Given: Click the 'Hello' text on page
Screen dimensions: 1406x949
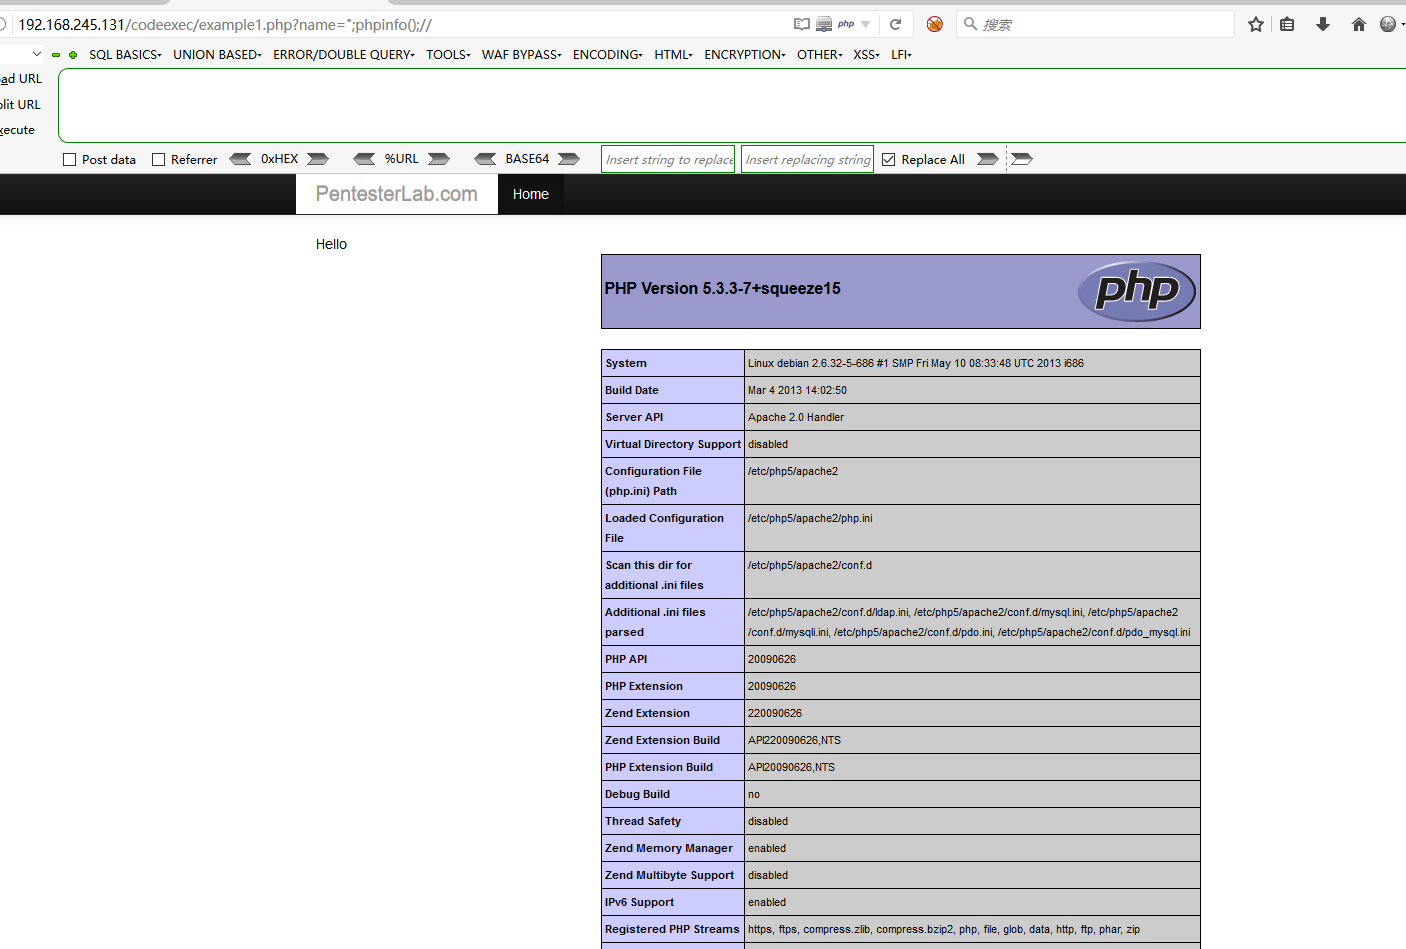Looking at the screenshot, I should click(x=331, y=245).
